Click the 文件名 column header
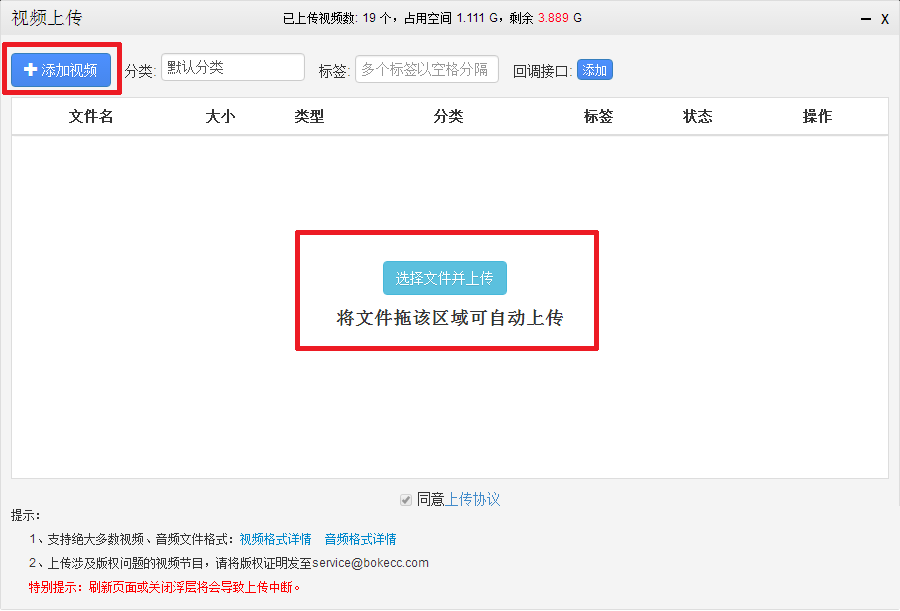The height and width of the screenshot is (611, 900). (x=91, y=117)
